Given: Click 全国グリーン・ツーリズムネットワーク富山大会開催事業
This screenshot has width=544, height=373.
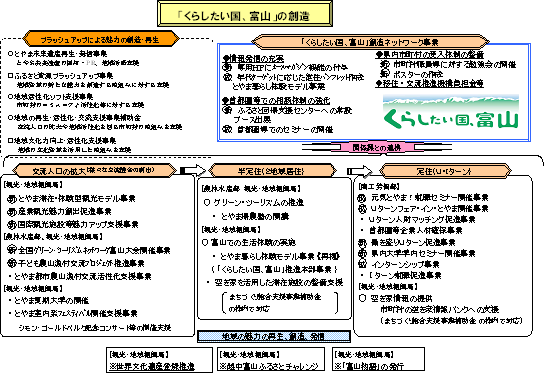Looking at the screenshot, I should (x=94, y=250).
